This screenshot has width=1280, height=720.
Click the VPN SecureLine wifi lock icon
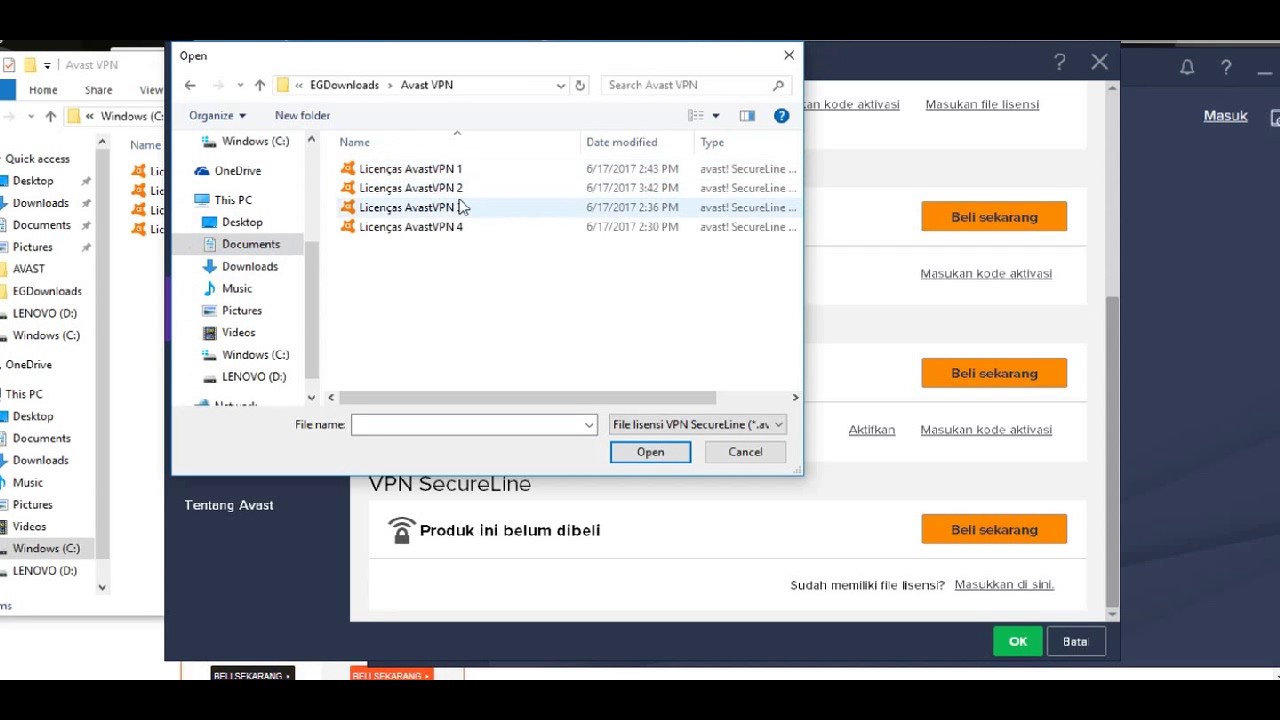click(401, 530)
